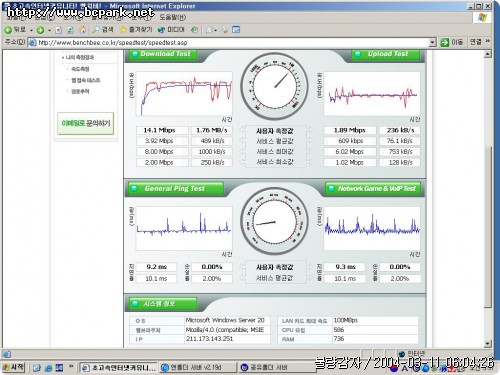Open the 경로추적 sidebar link

(x=80, y=91)
